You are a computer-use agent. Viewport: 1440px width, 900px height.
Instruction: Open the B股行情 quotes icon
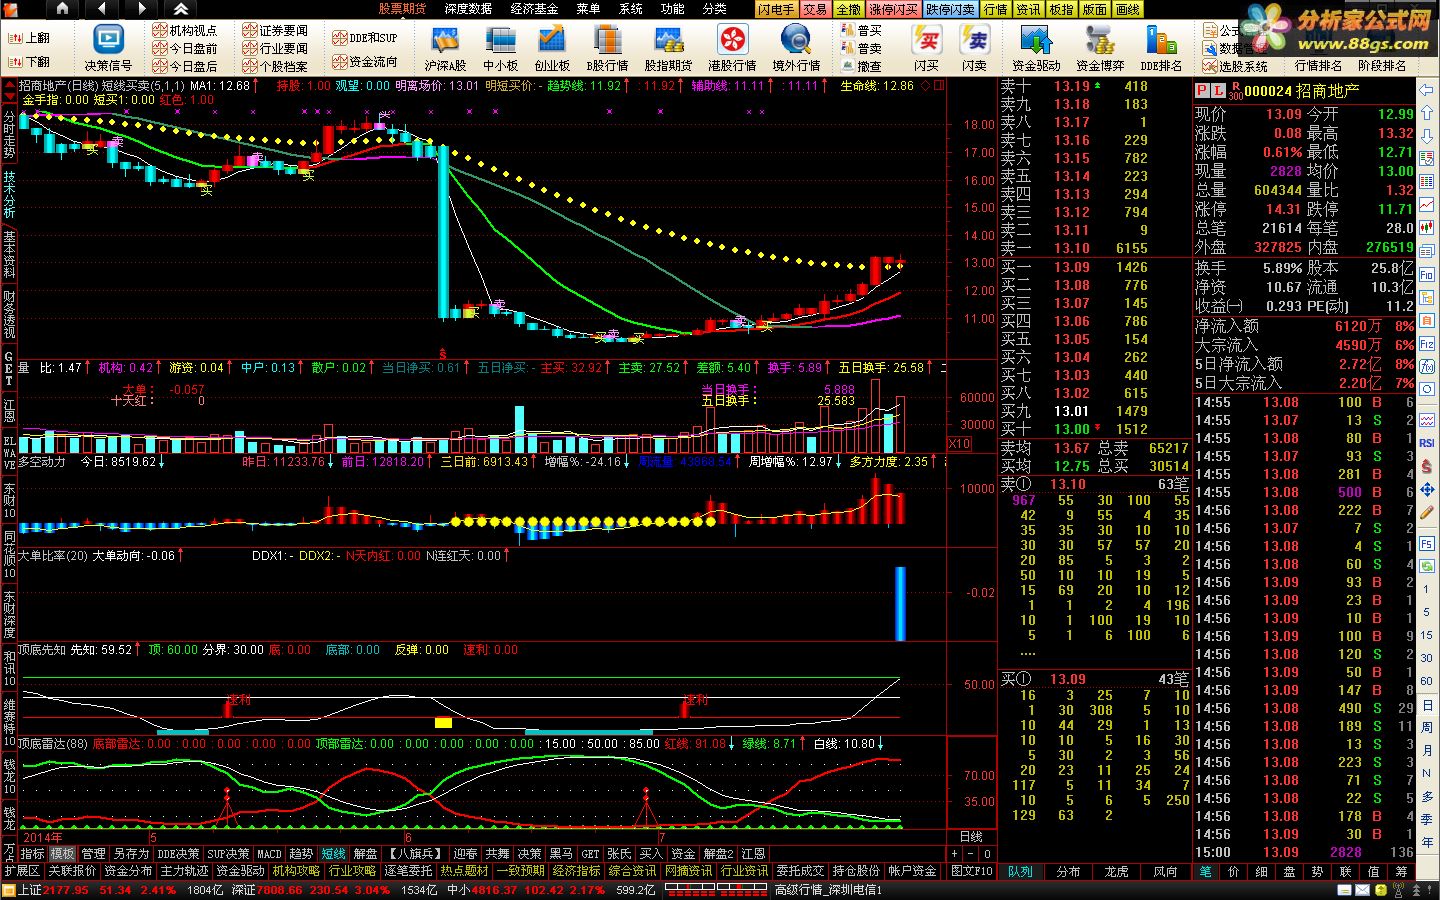pos(607,48)
